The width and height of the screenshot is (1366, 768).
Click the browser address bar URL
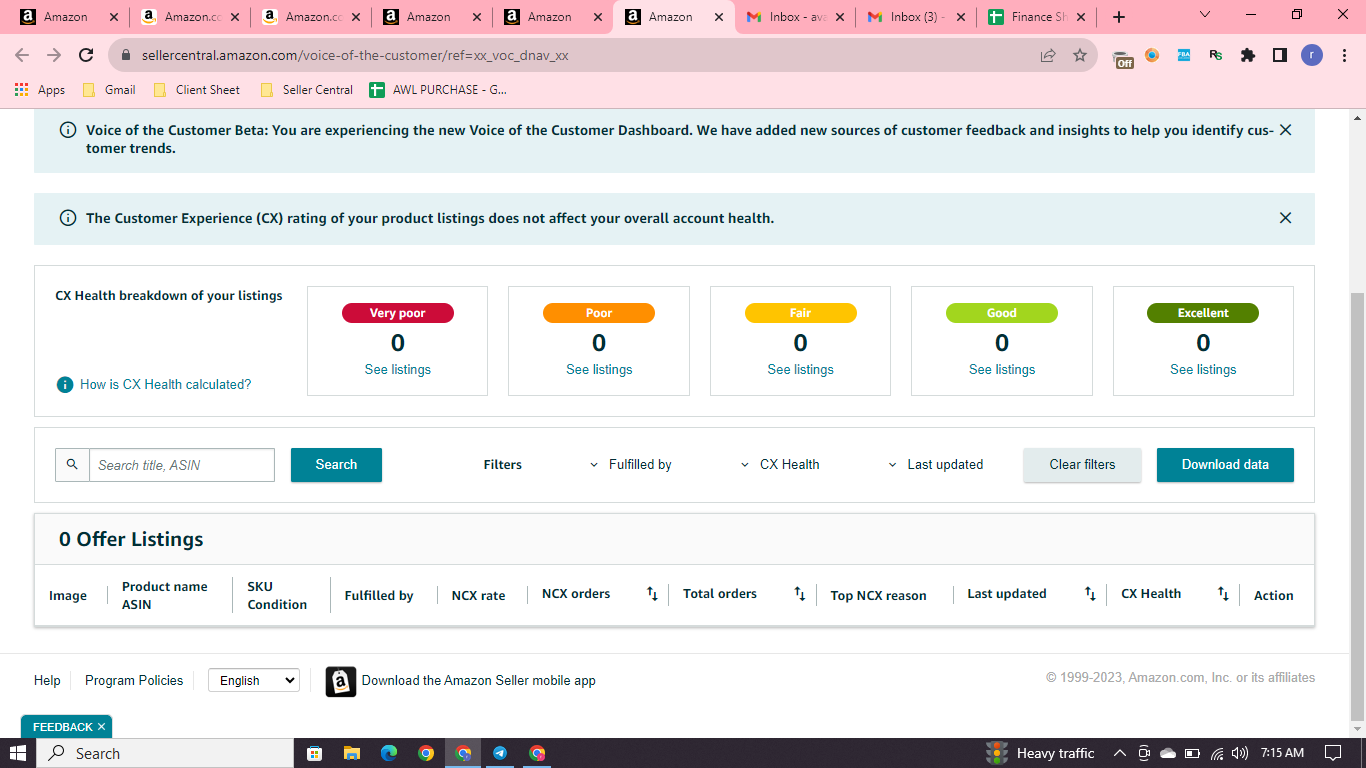coord(355,56)
